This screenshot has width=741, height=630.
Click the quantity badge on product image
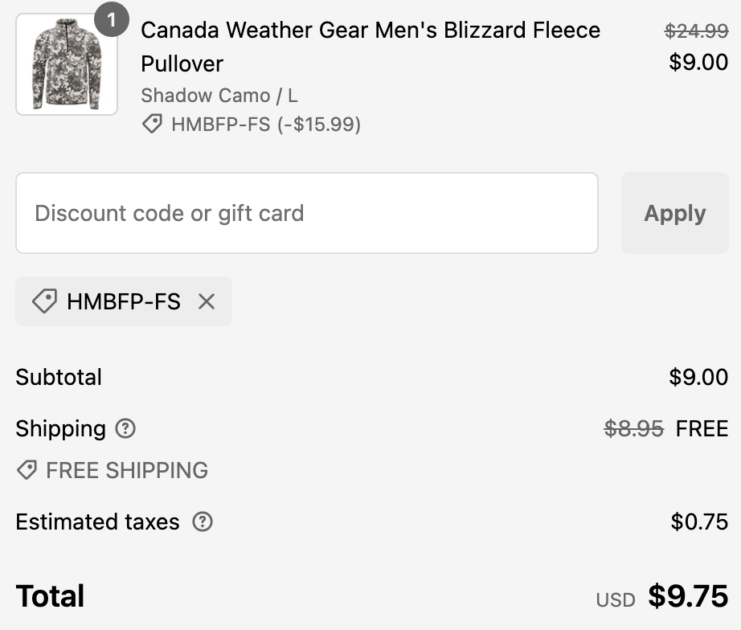click(x=111, y=19)
